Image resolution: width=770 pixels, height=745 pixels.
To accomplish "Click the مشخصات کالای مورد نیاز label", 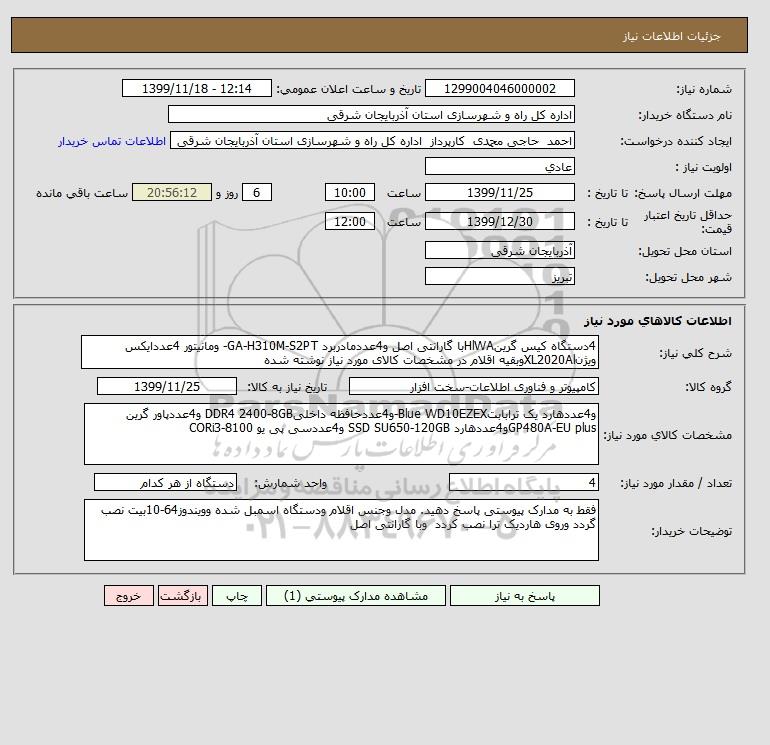I will tap(667, 435).
